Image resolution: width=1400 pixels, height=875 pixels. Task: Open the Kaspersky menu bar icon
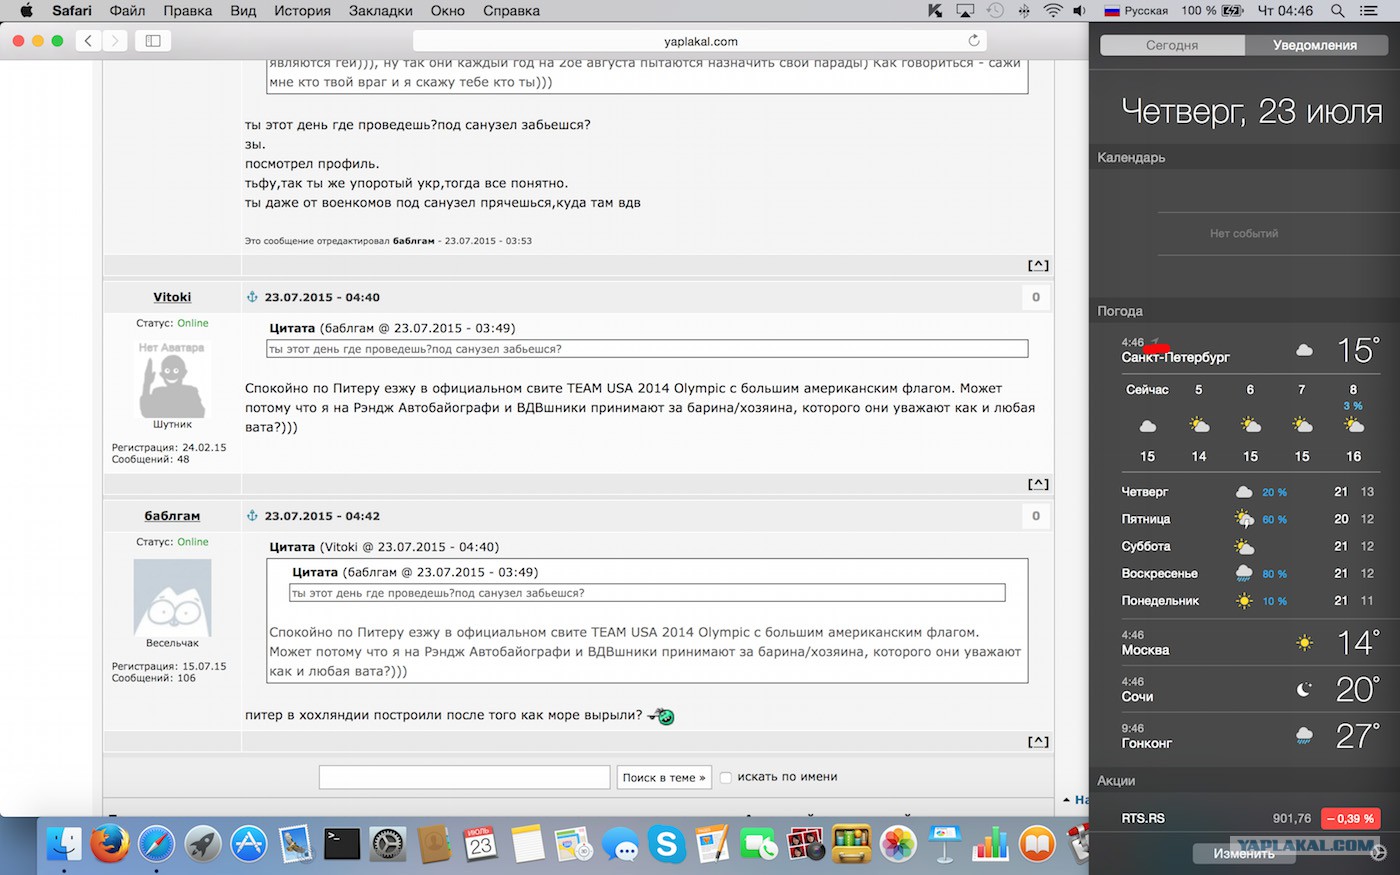pos(935,11)
